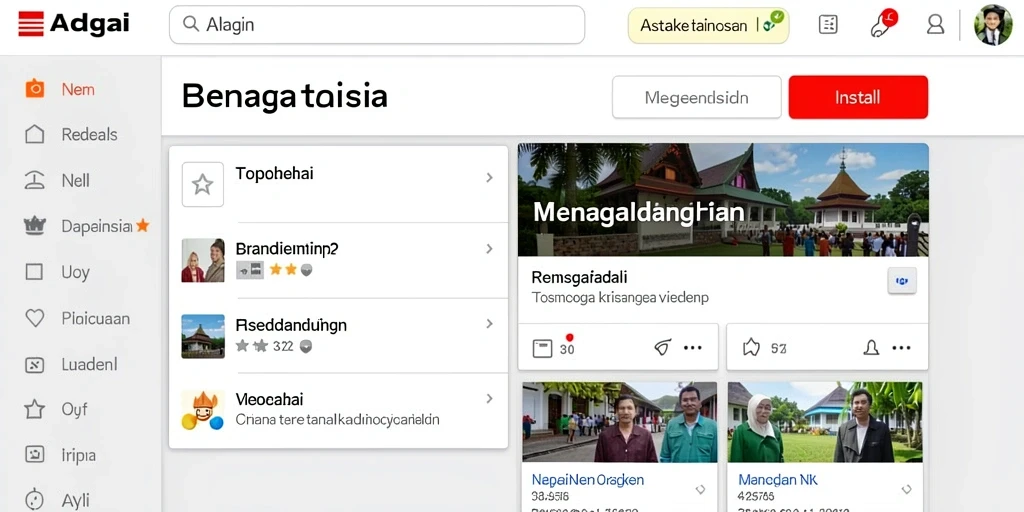Click the red Install button
Screen dimensions: 1024x512
pyautogui.click(x=858, y=97)
